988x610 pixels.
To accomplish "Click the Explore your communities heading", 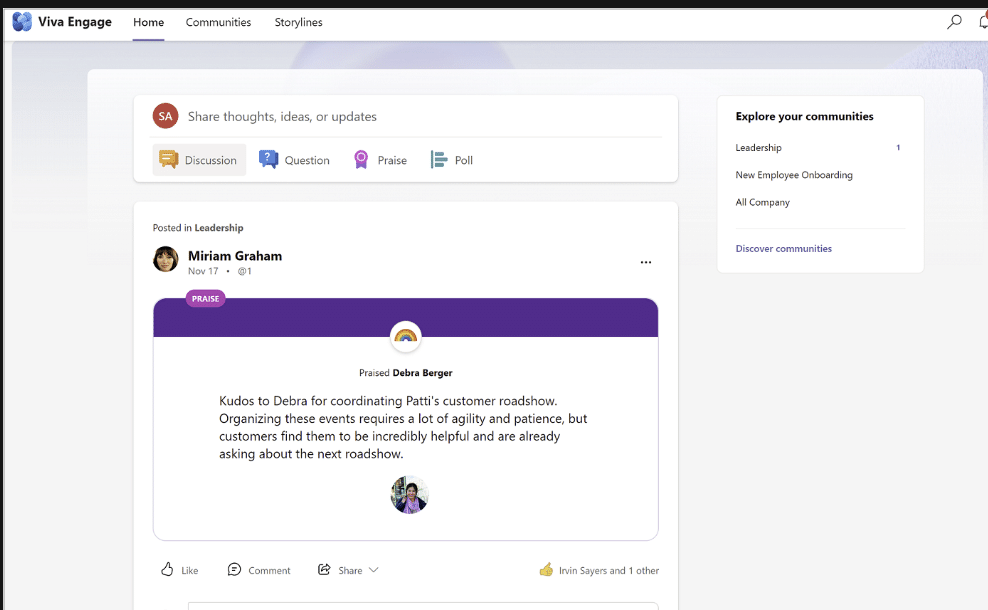I will pyautogui.click(x=804, y=116).
